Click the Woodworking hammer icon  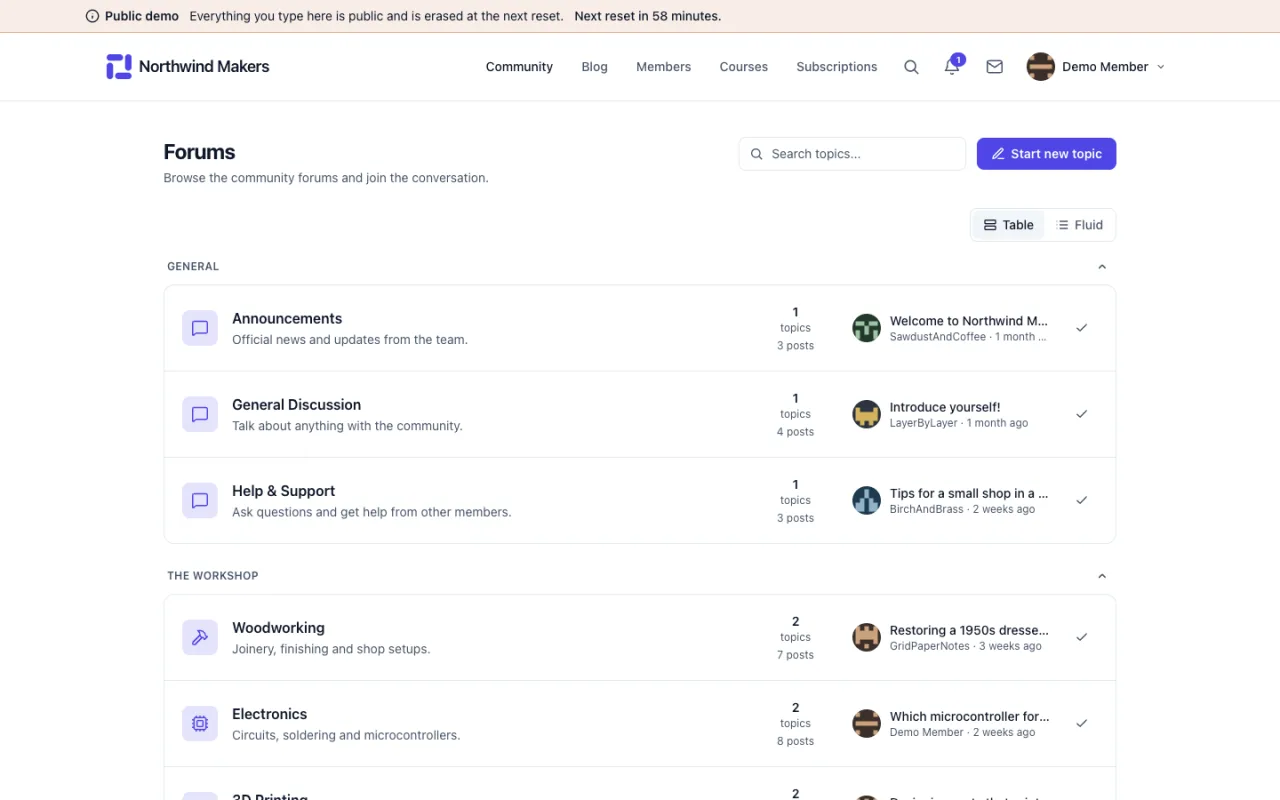[200, 637]
